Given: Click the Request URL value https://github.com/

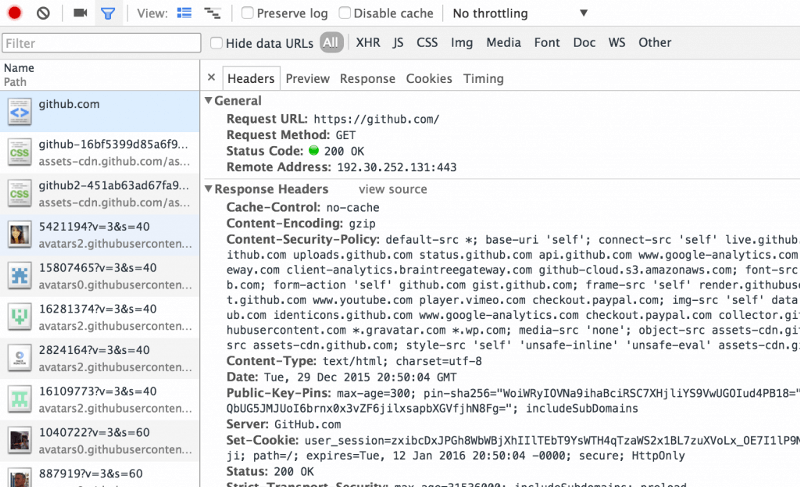Looking at the screenshot, I should click(x=377, y=119).
